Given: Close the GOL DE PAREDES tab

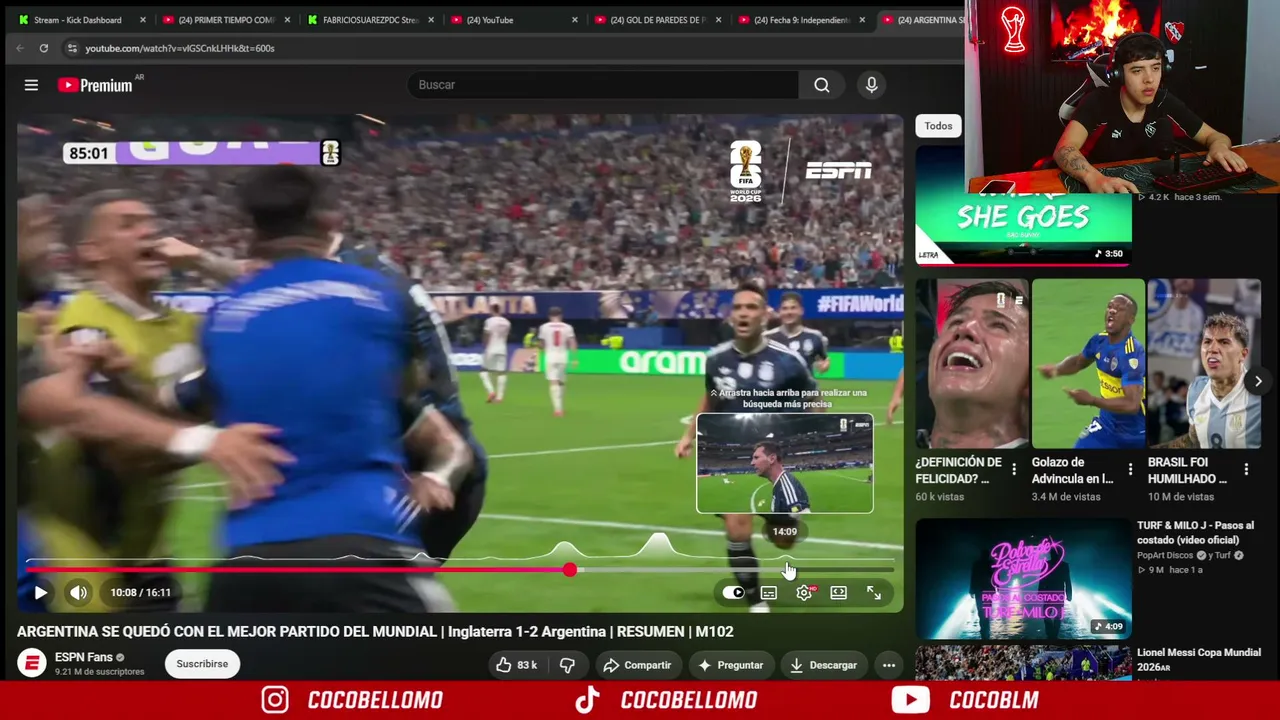Looking at the screenshot, I should click(719, 20).
